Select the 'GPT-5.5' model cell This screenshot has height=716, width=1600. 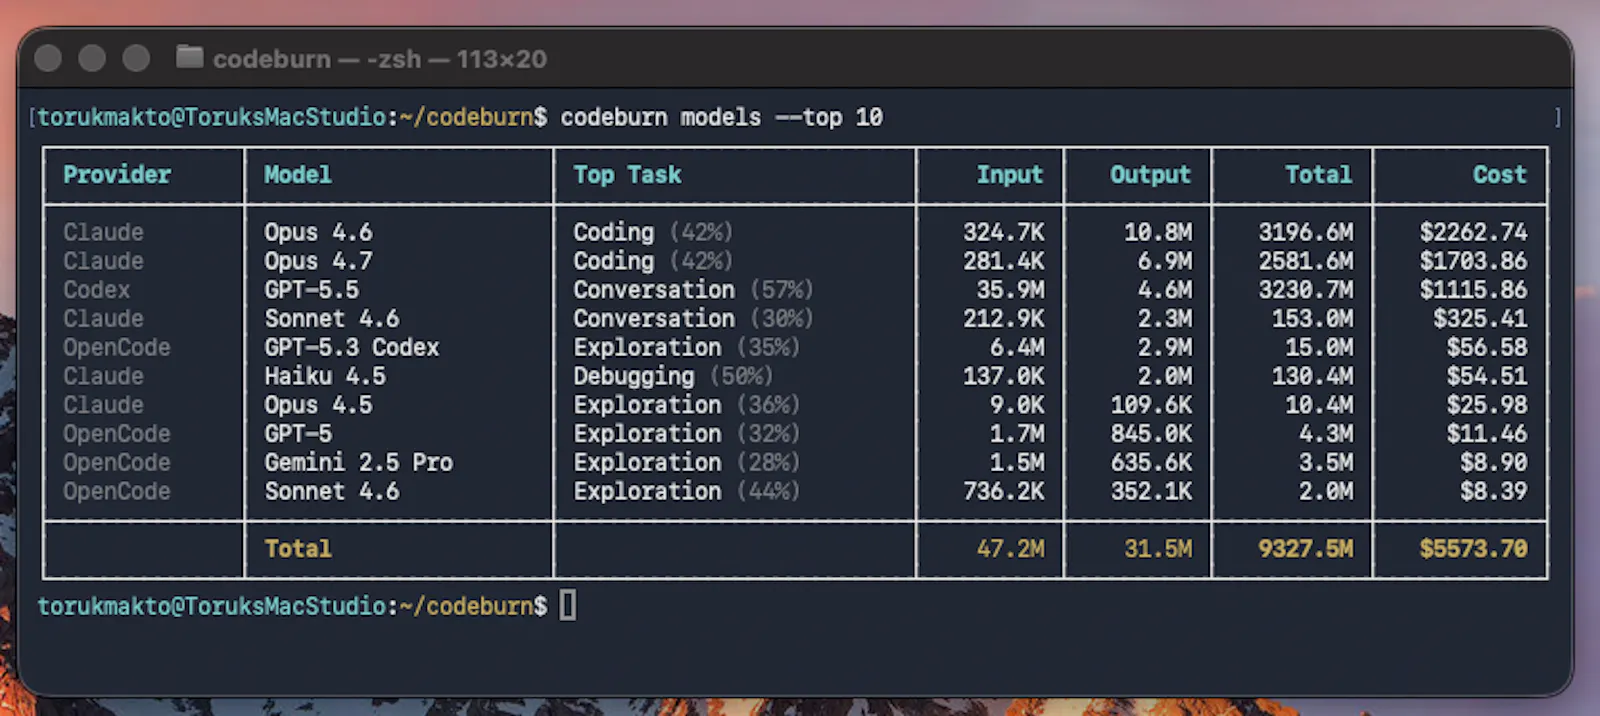point(311,290)
